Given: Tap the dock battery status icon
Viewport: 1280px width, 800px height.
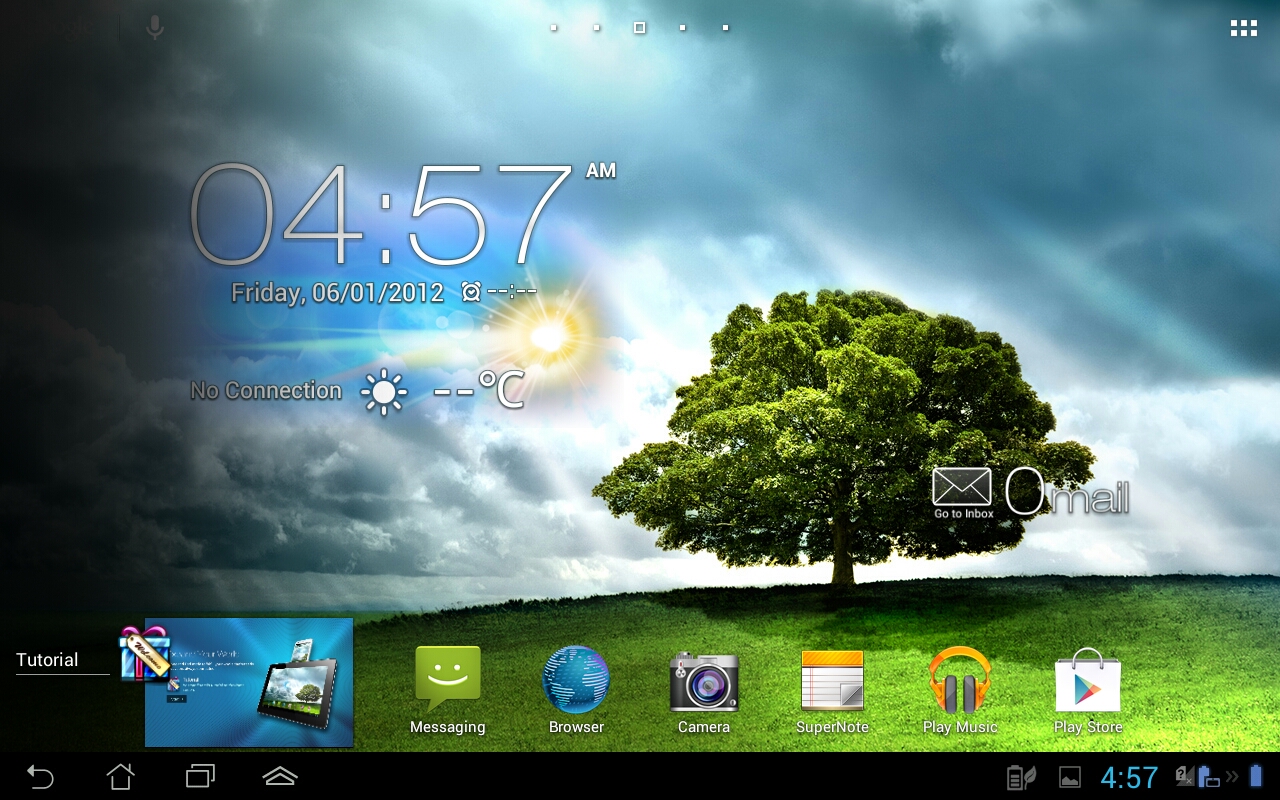Looking at the screenshot, I should click(1207, 777).
